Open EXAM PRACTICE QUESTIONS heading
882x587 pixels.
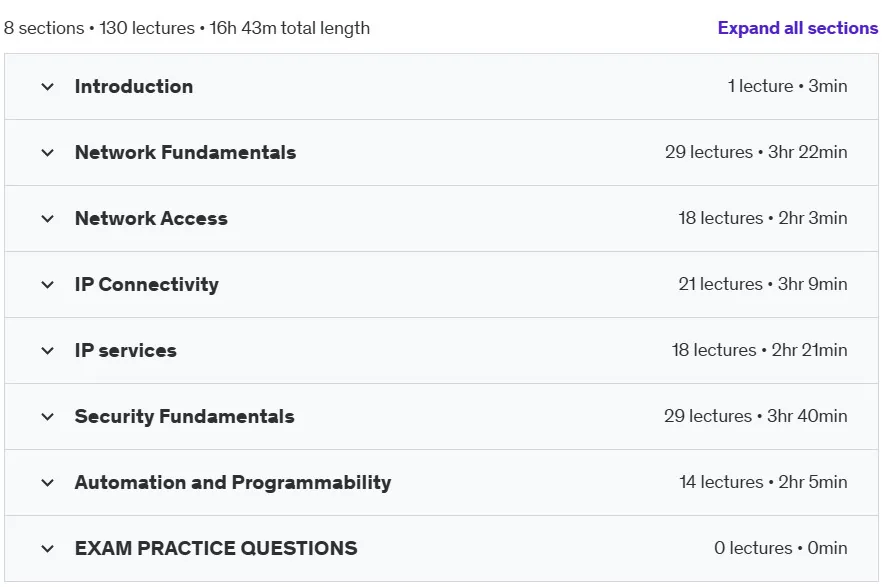216,548
